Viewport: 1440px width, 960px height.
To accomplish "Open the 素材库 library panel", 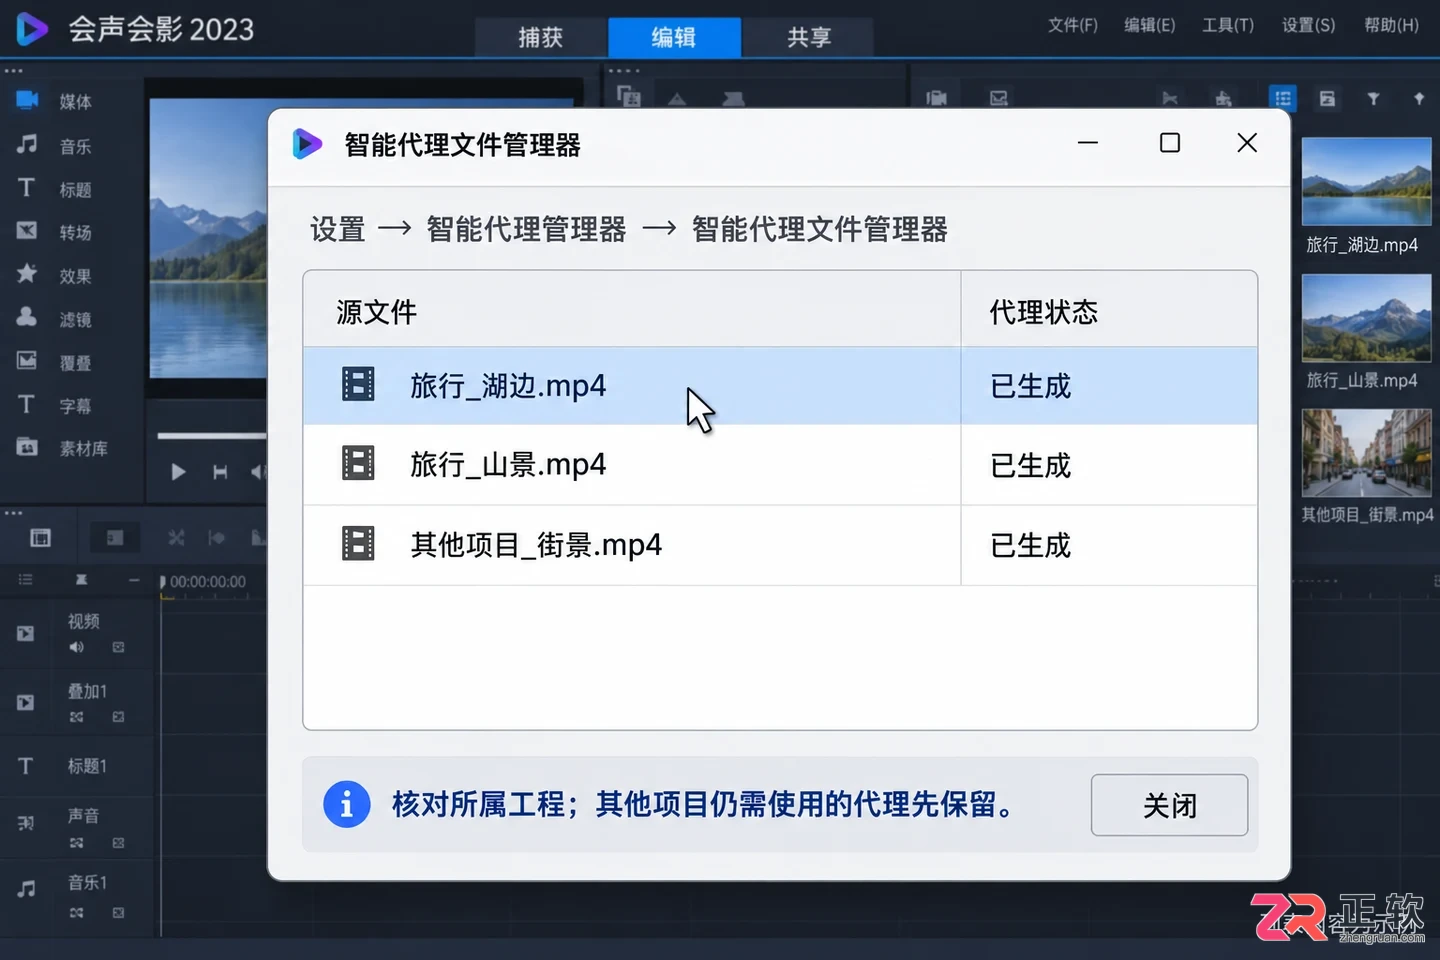I will tap(62, 448).
